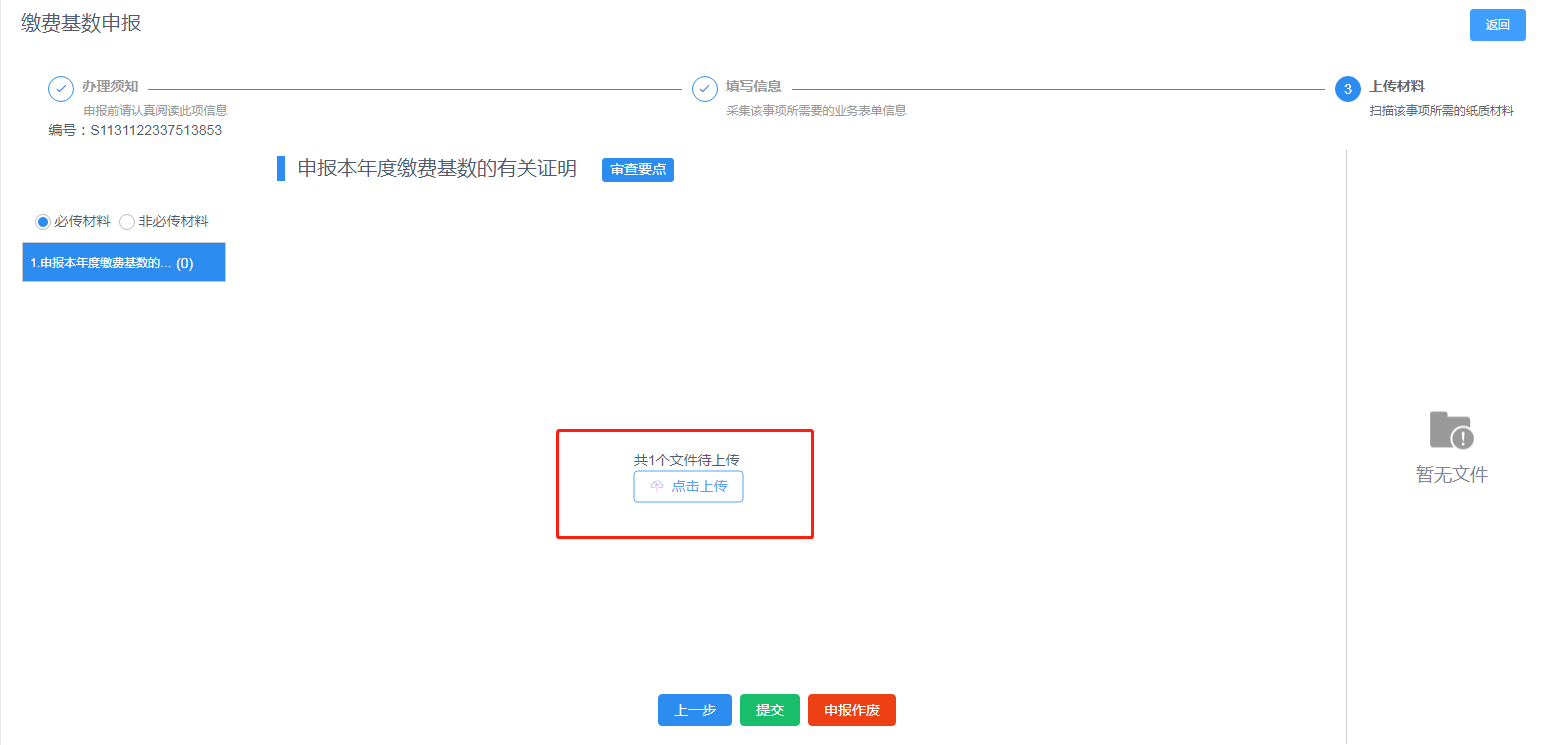This screenshot has width=1561, height=745.
Task: Select the 必传材料 radio button
Action: click(x=43, y=222)
